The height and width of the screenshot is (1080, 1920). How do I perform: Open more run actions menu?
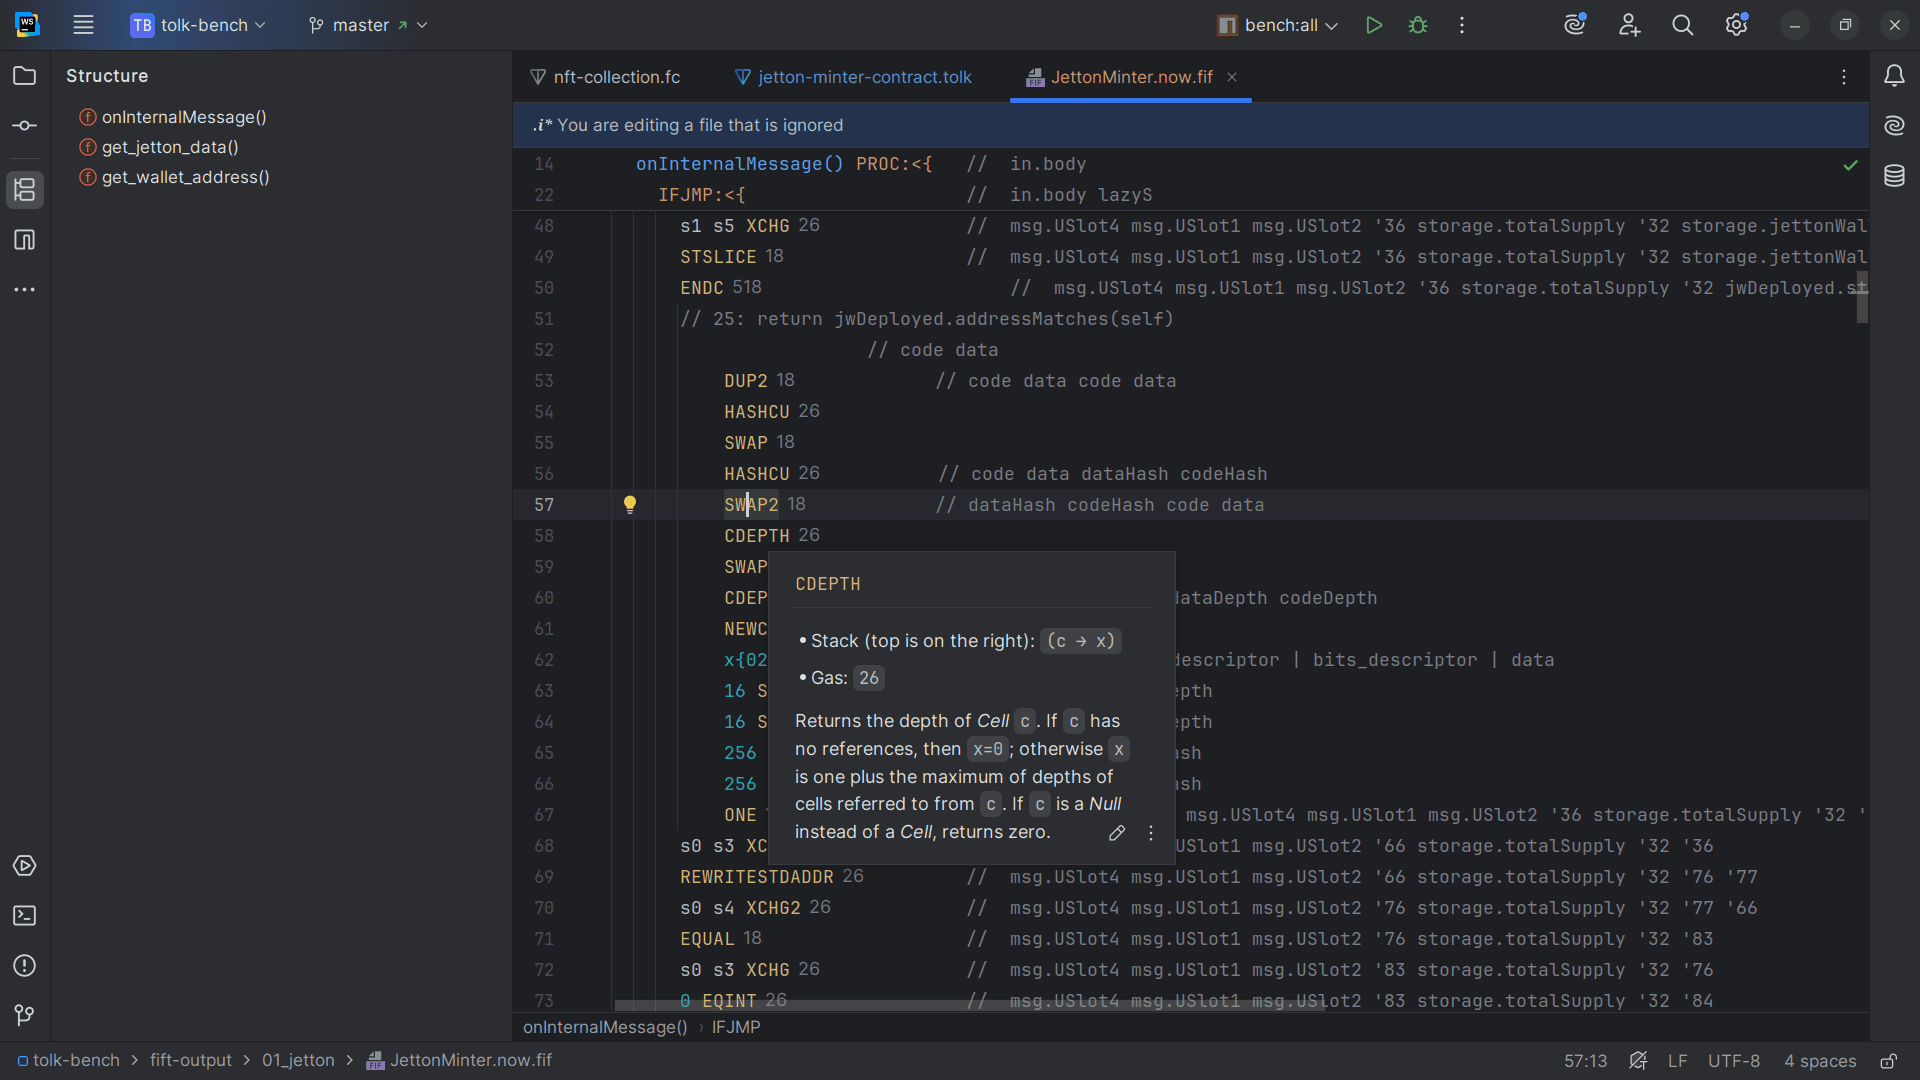pos(1462,25)
